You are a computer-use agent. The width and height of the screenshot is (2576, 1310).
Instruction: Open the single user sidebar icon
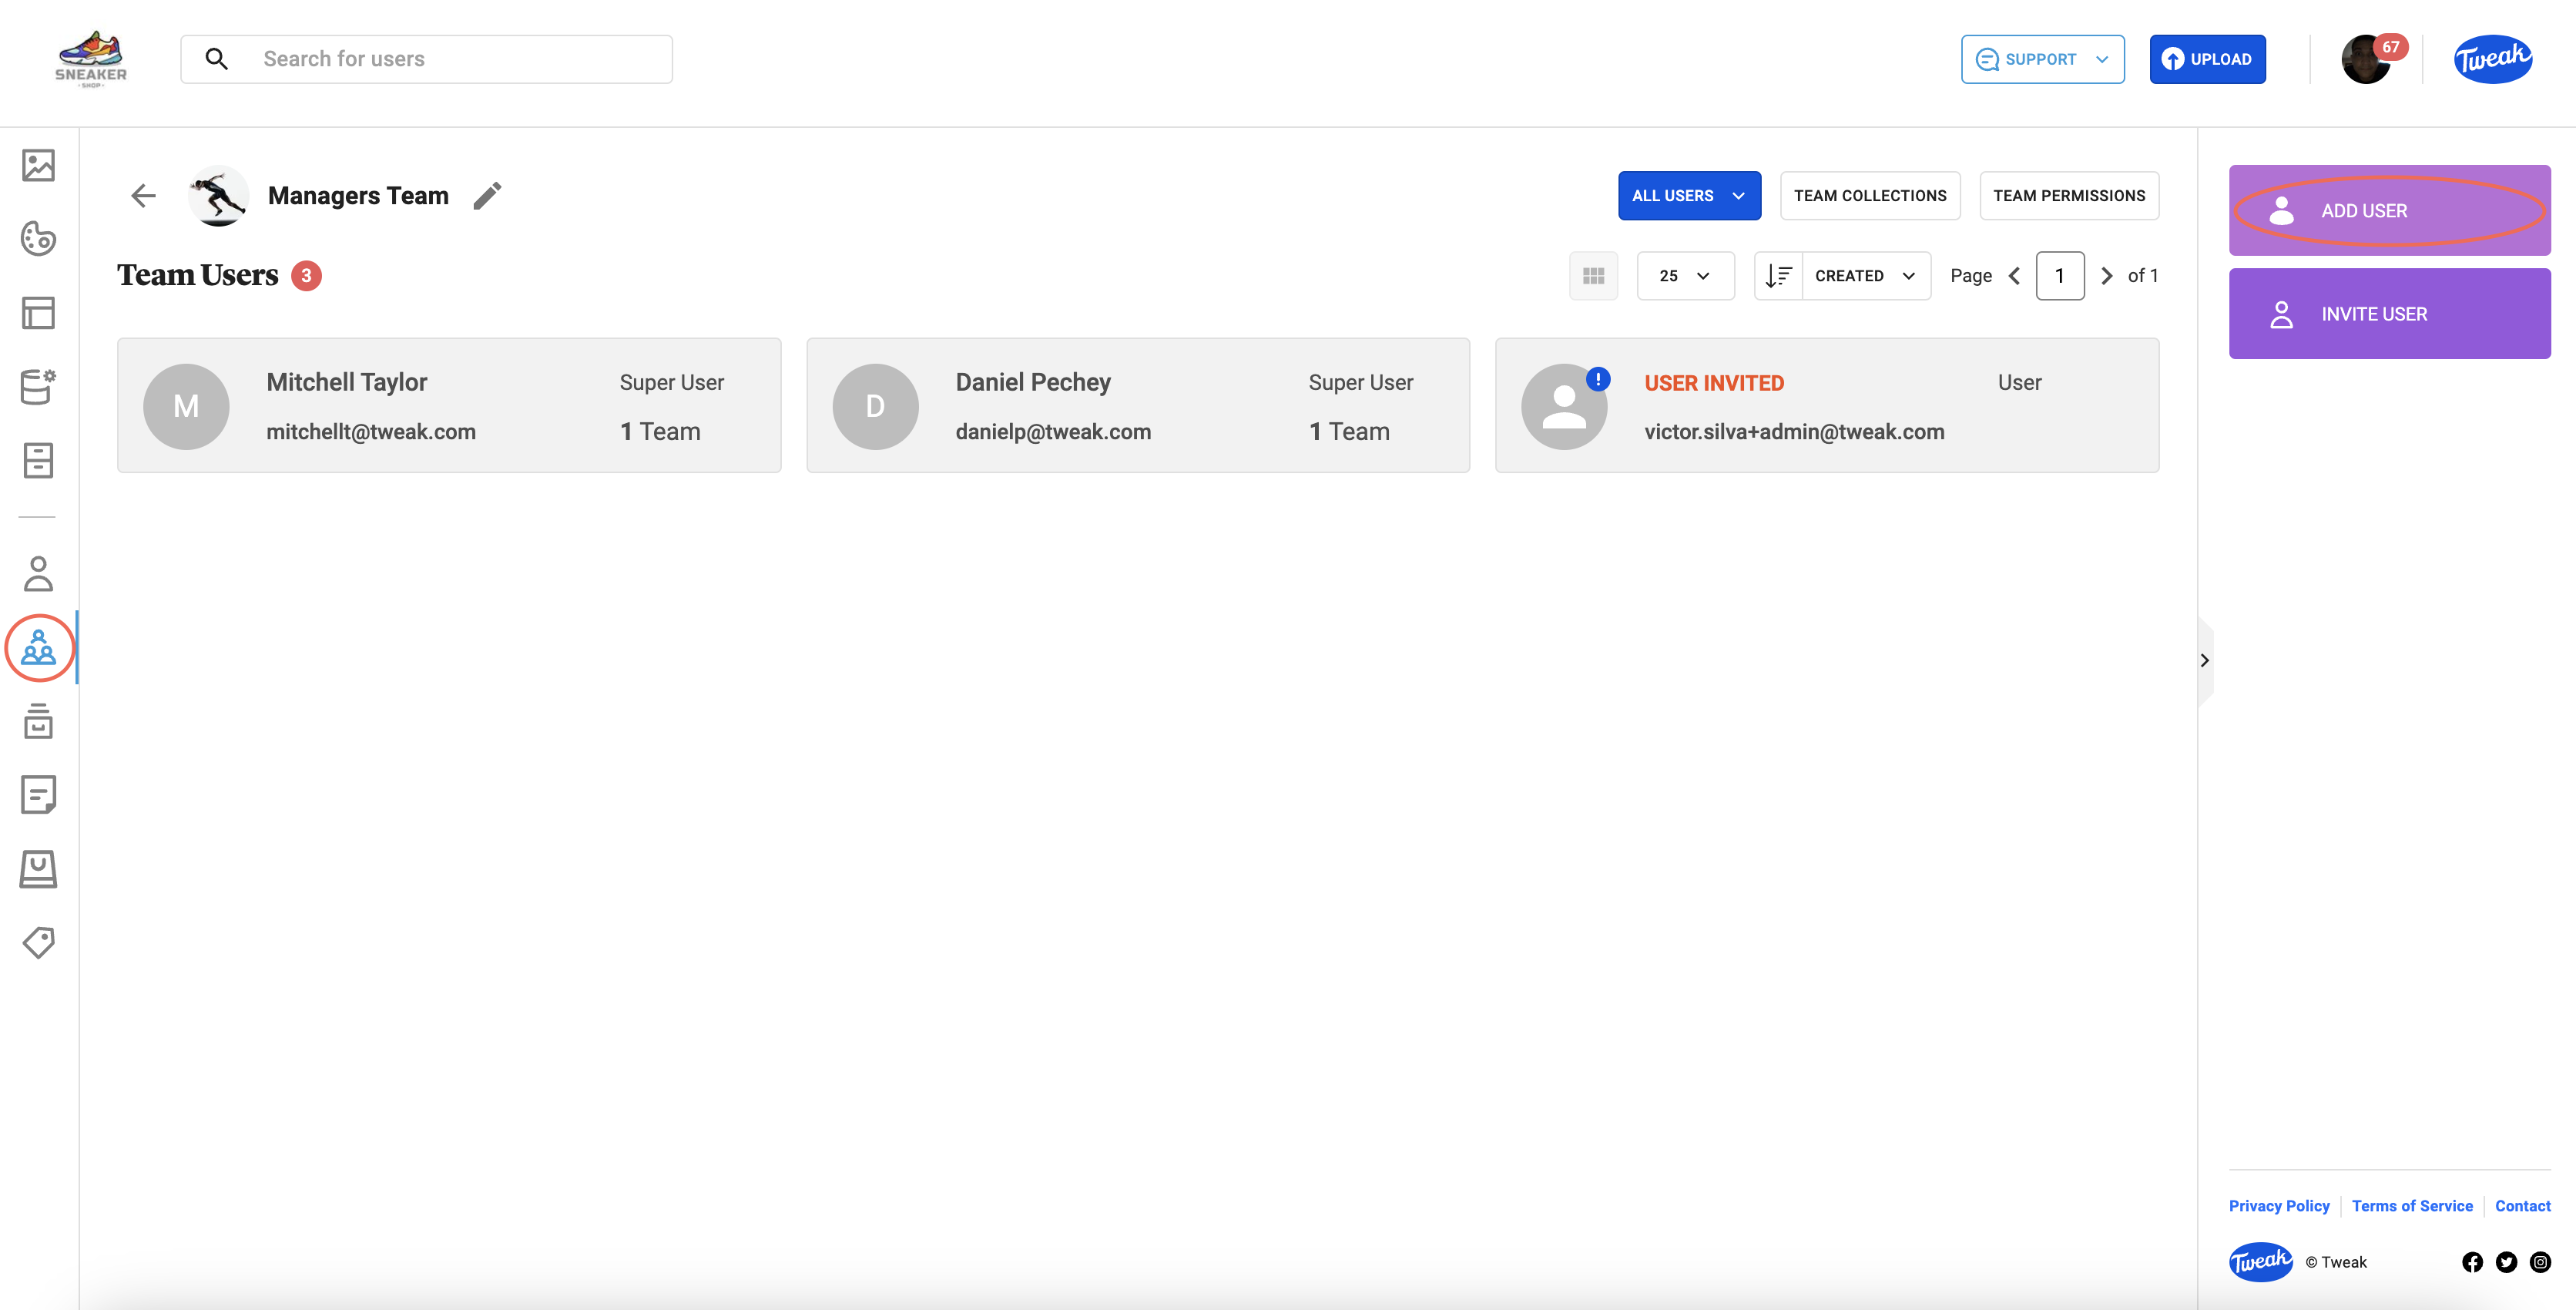tap(38, 574)
